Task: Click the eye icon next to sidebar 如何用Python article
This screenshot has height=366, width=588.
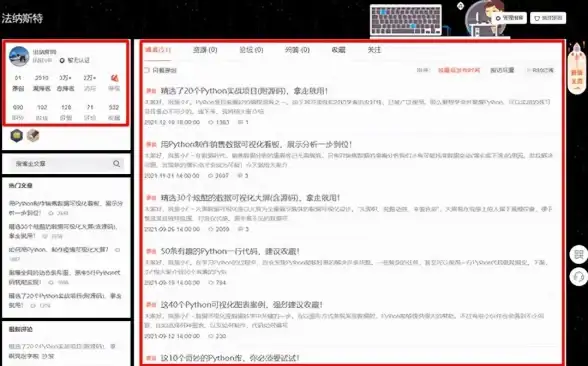Action: tap(117, 250)
